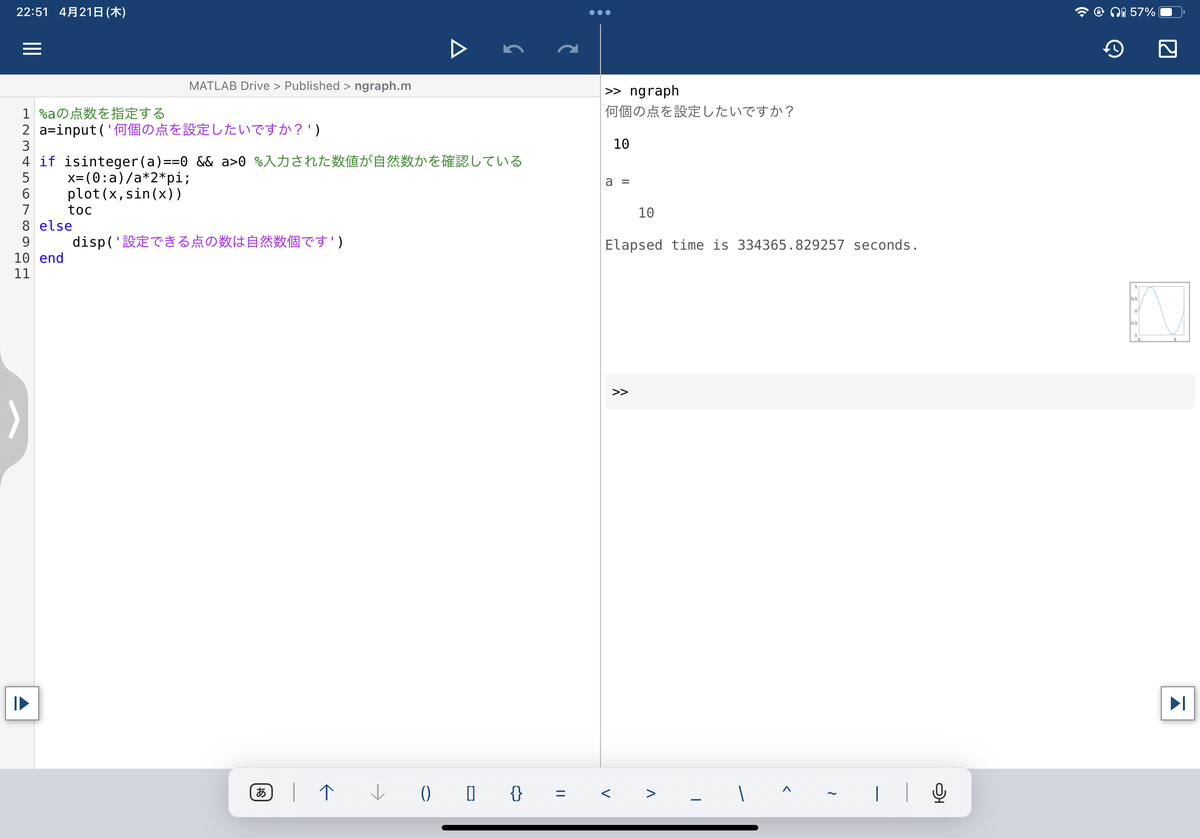The image size is (1200, 838).
Task: Redo the reverted code edit
Action: 568,48
